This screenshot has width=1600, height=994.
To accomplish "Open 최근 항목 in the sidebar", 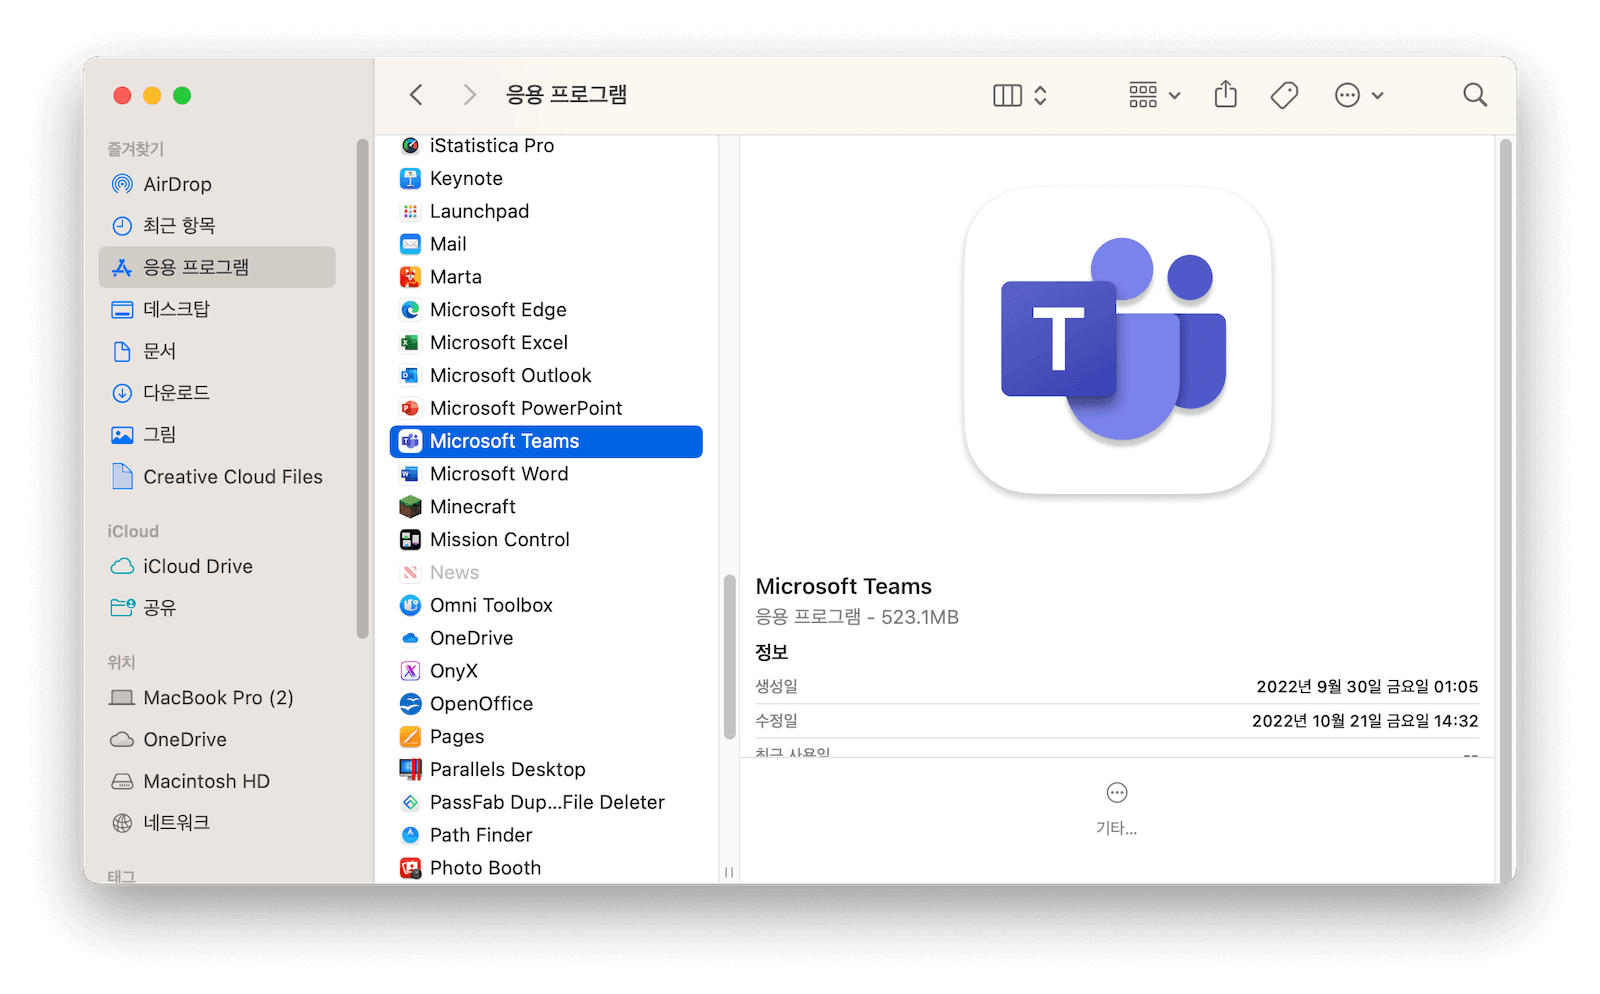I will coord(217,226).
